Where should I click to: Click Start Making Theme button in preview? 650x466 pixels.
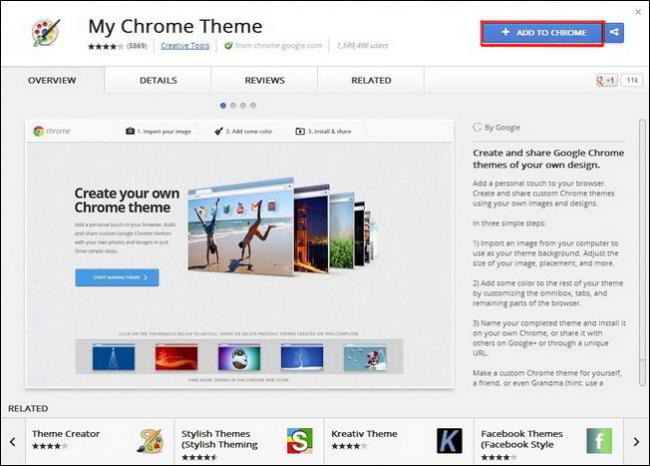coord(117,277)
